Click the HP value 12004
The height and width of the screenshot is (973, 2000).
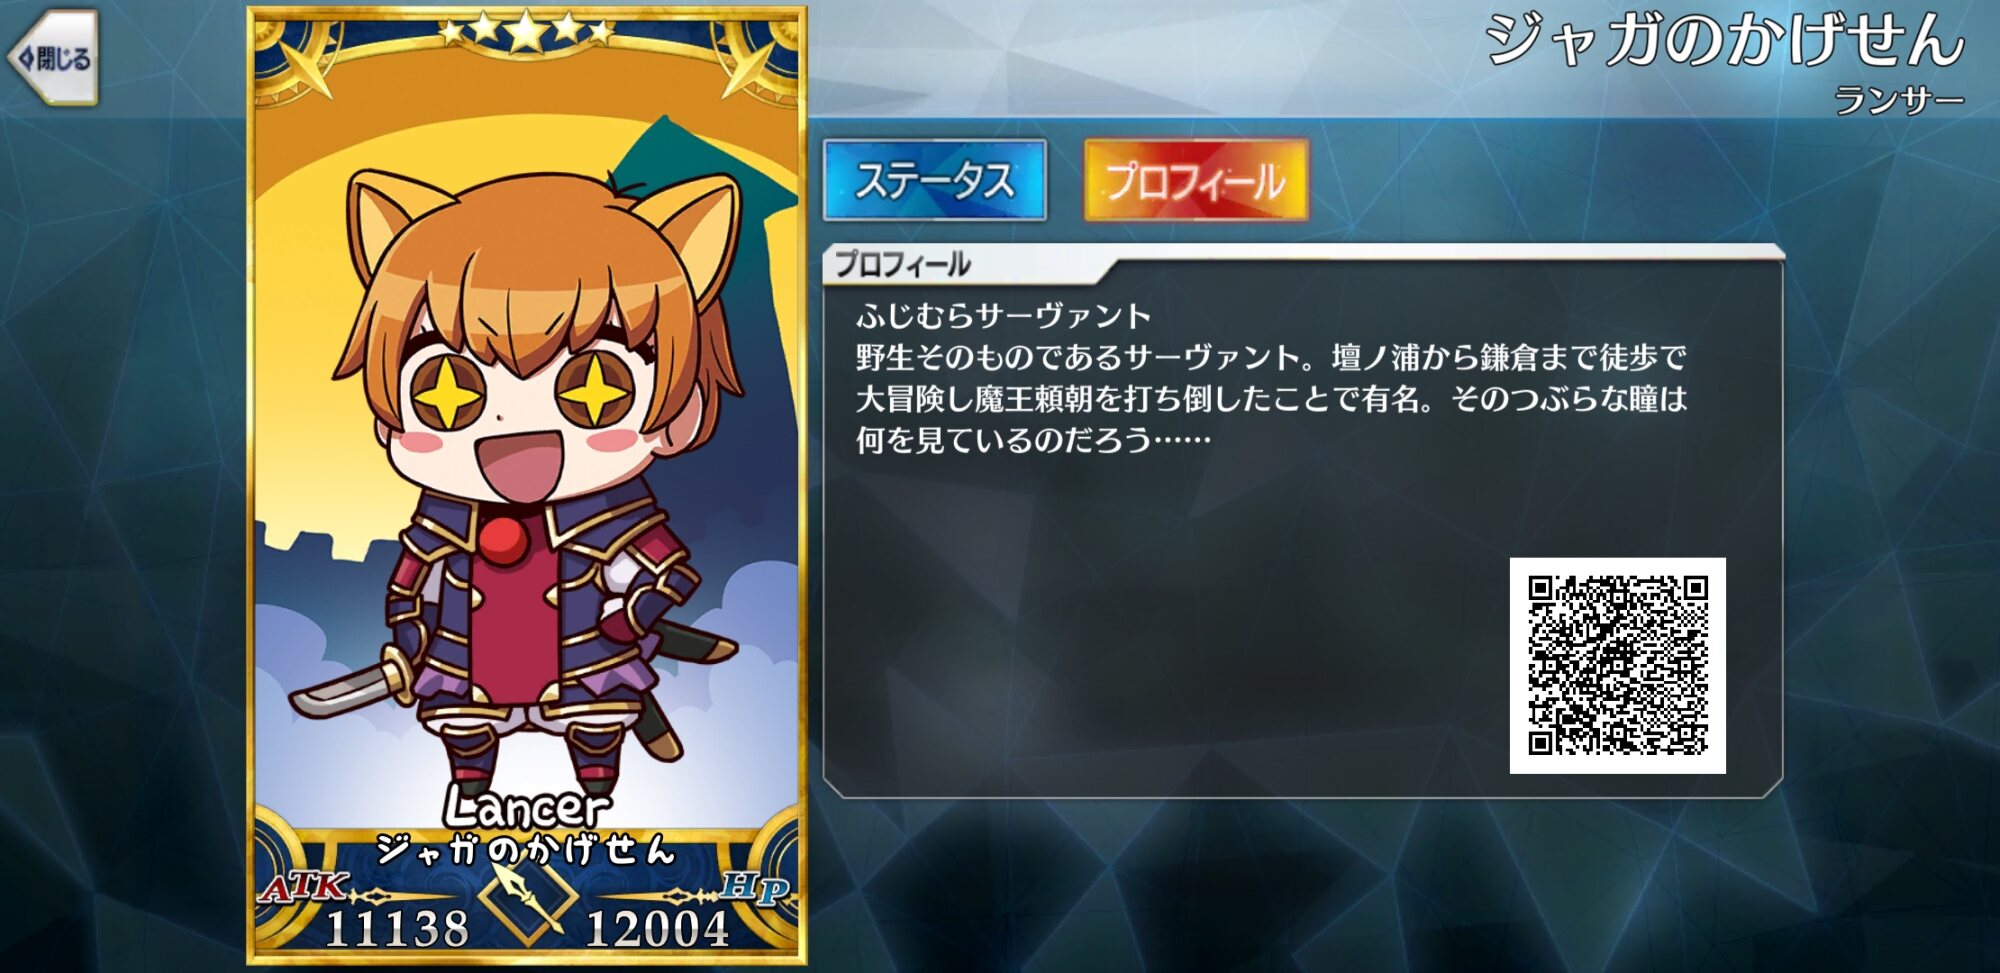[x=657, y=928]
